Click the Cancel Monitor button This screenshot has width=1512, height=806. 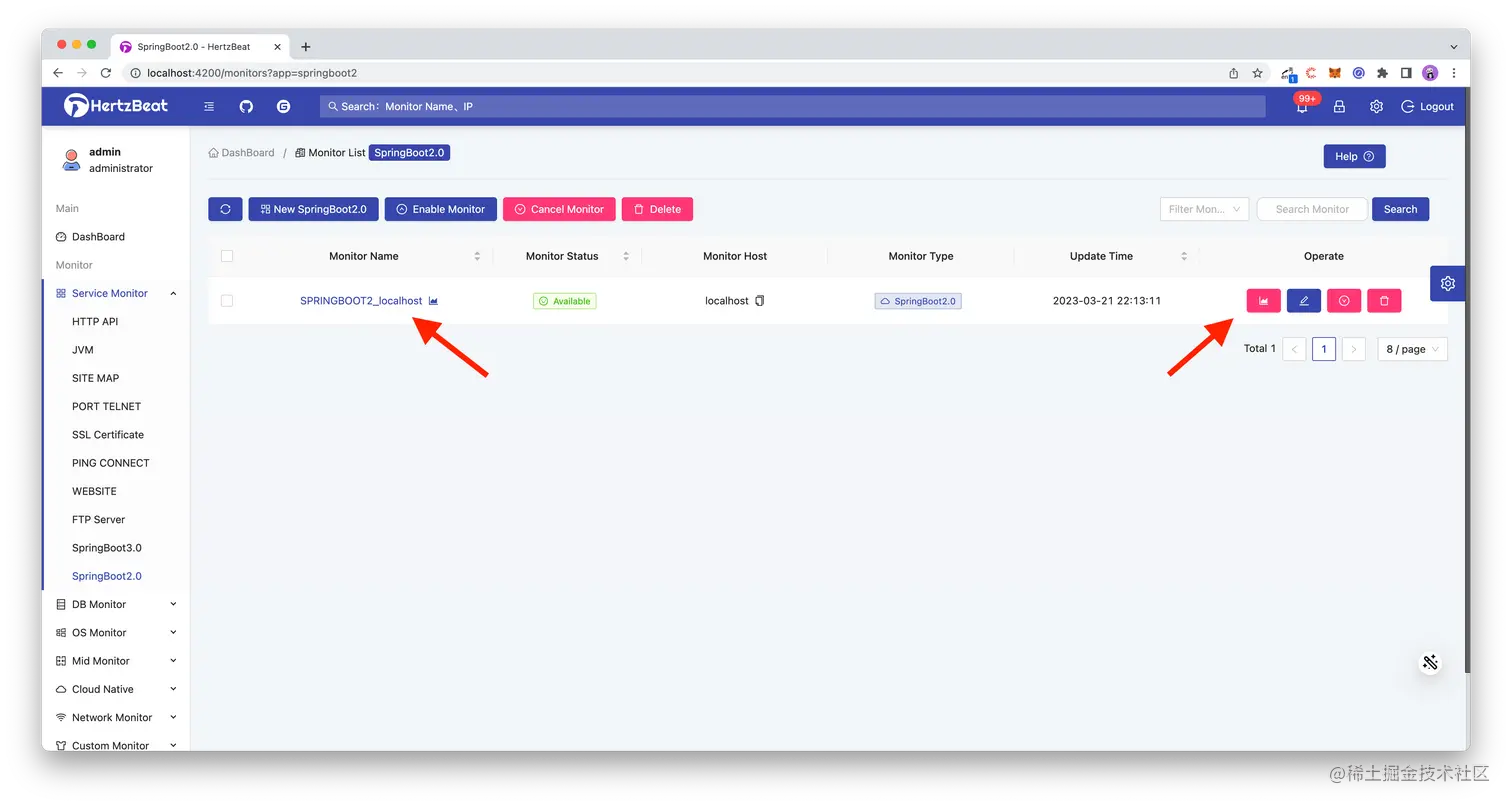pos(559,209)
